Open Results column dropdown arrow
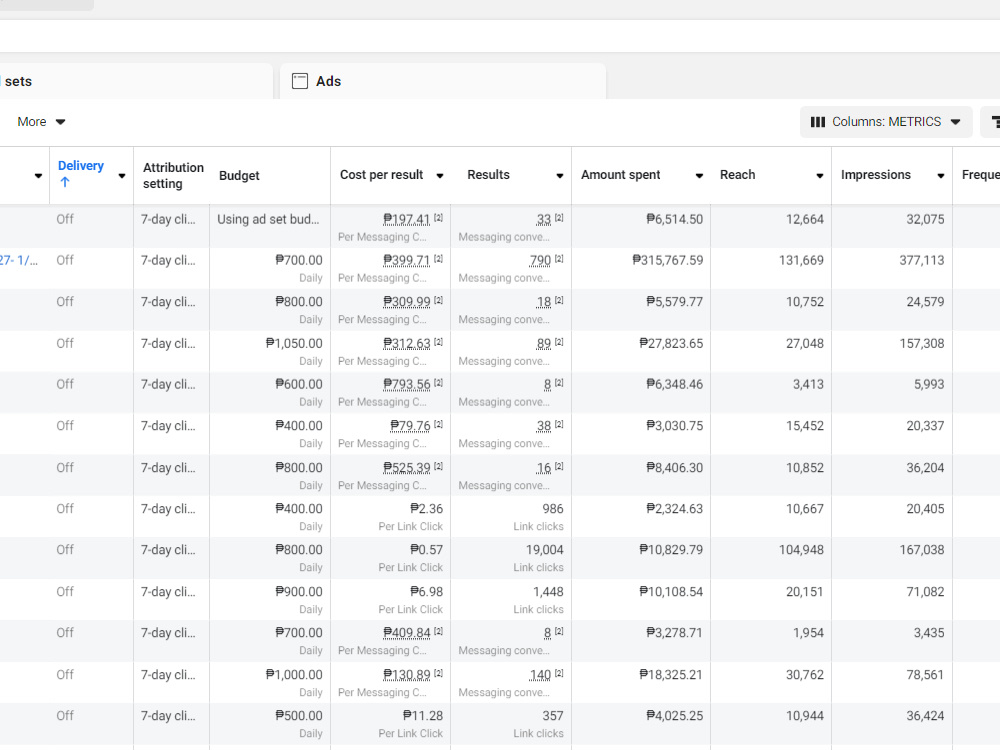The image size is (1000, 750). (559, 176)
